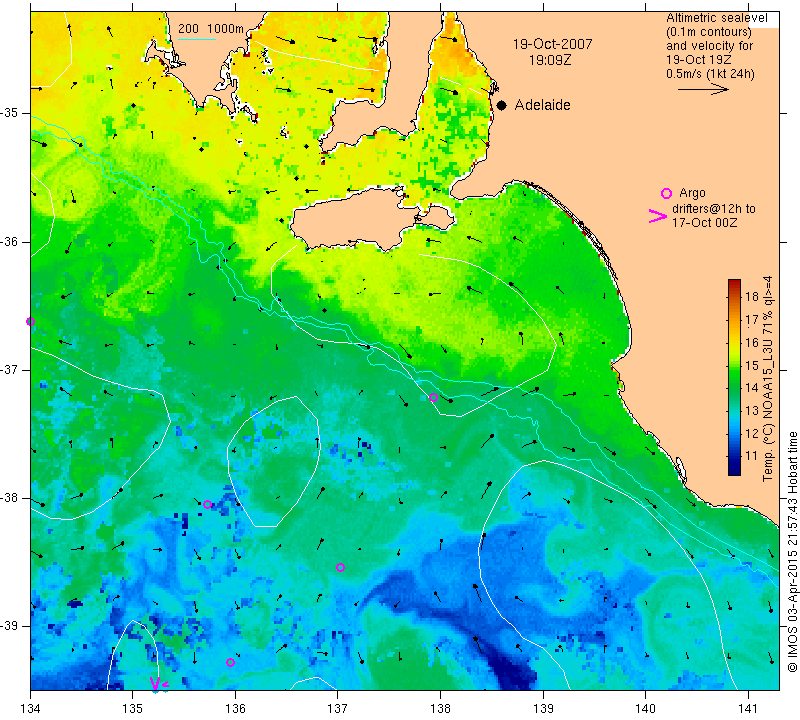800x720 pixels.
Task: Click the Argo float near 136E, 39.3S
Action: point(230,663)
